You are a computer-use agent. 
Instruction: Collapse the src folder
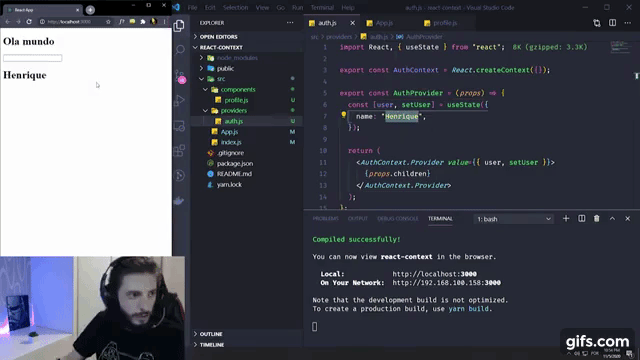pyautogui.click(x=247, y=79)
